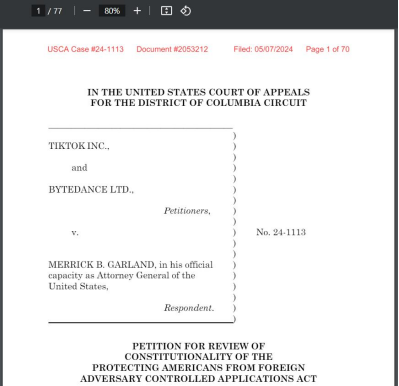
Task: Click the zoom out minus icon
Action: coord(87,11)
